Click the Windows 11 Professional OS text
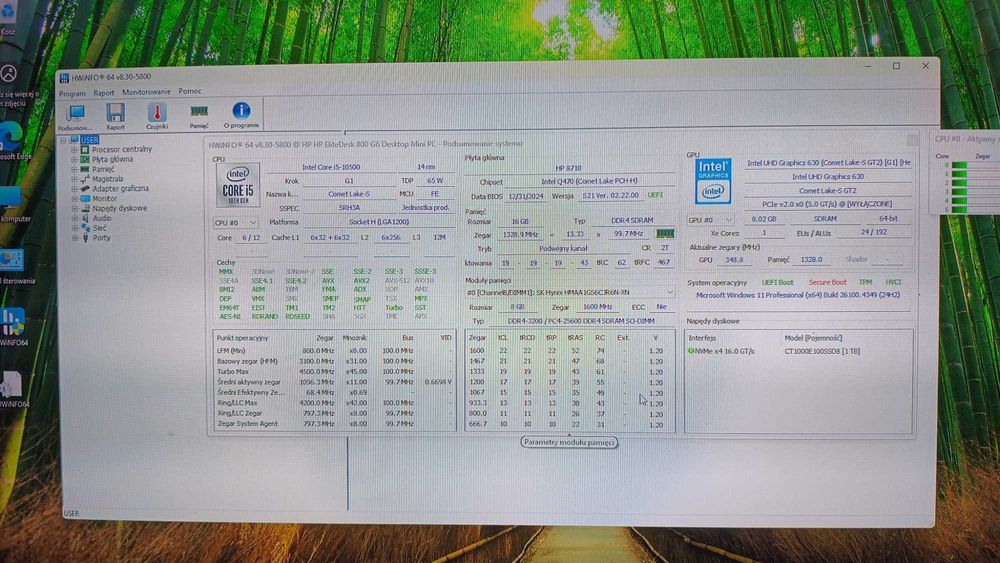The width and height of the screenshot is (1000, 563). [798, 295]
